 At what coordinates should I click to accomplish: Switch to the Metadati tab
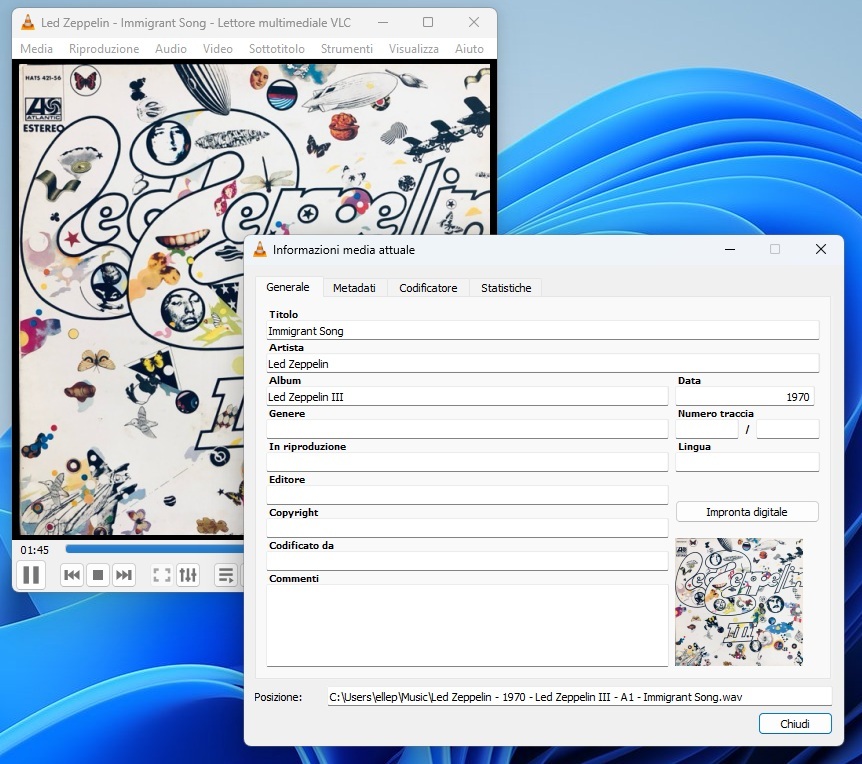354,288
